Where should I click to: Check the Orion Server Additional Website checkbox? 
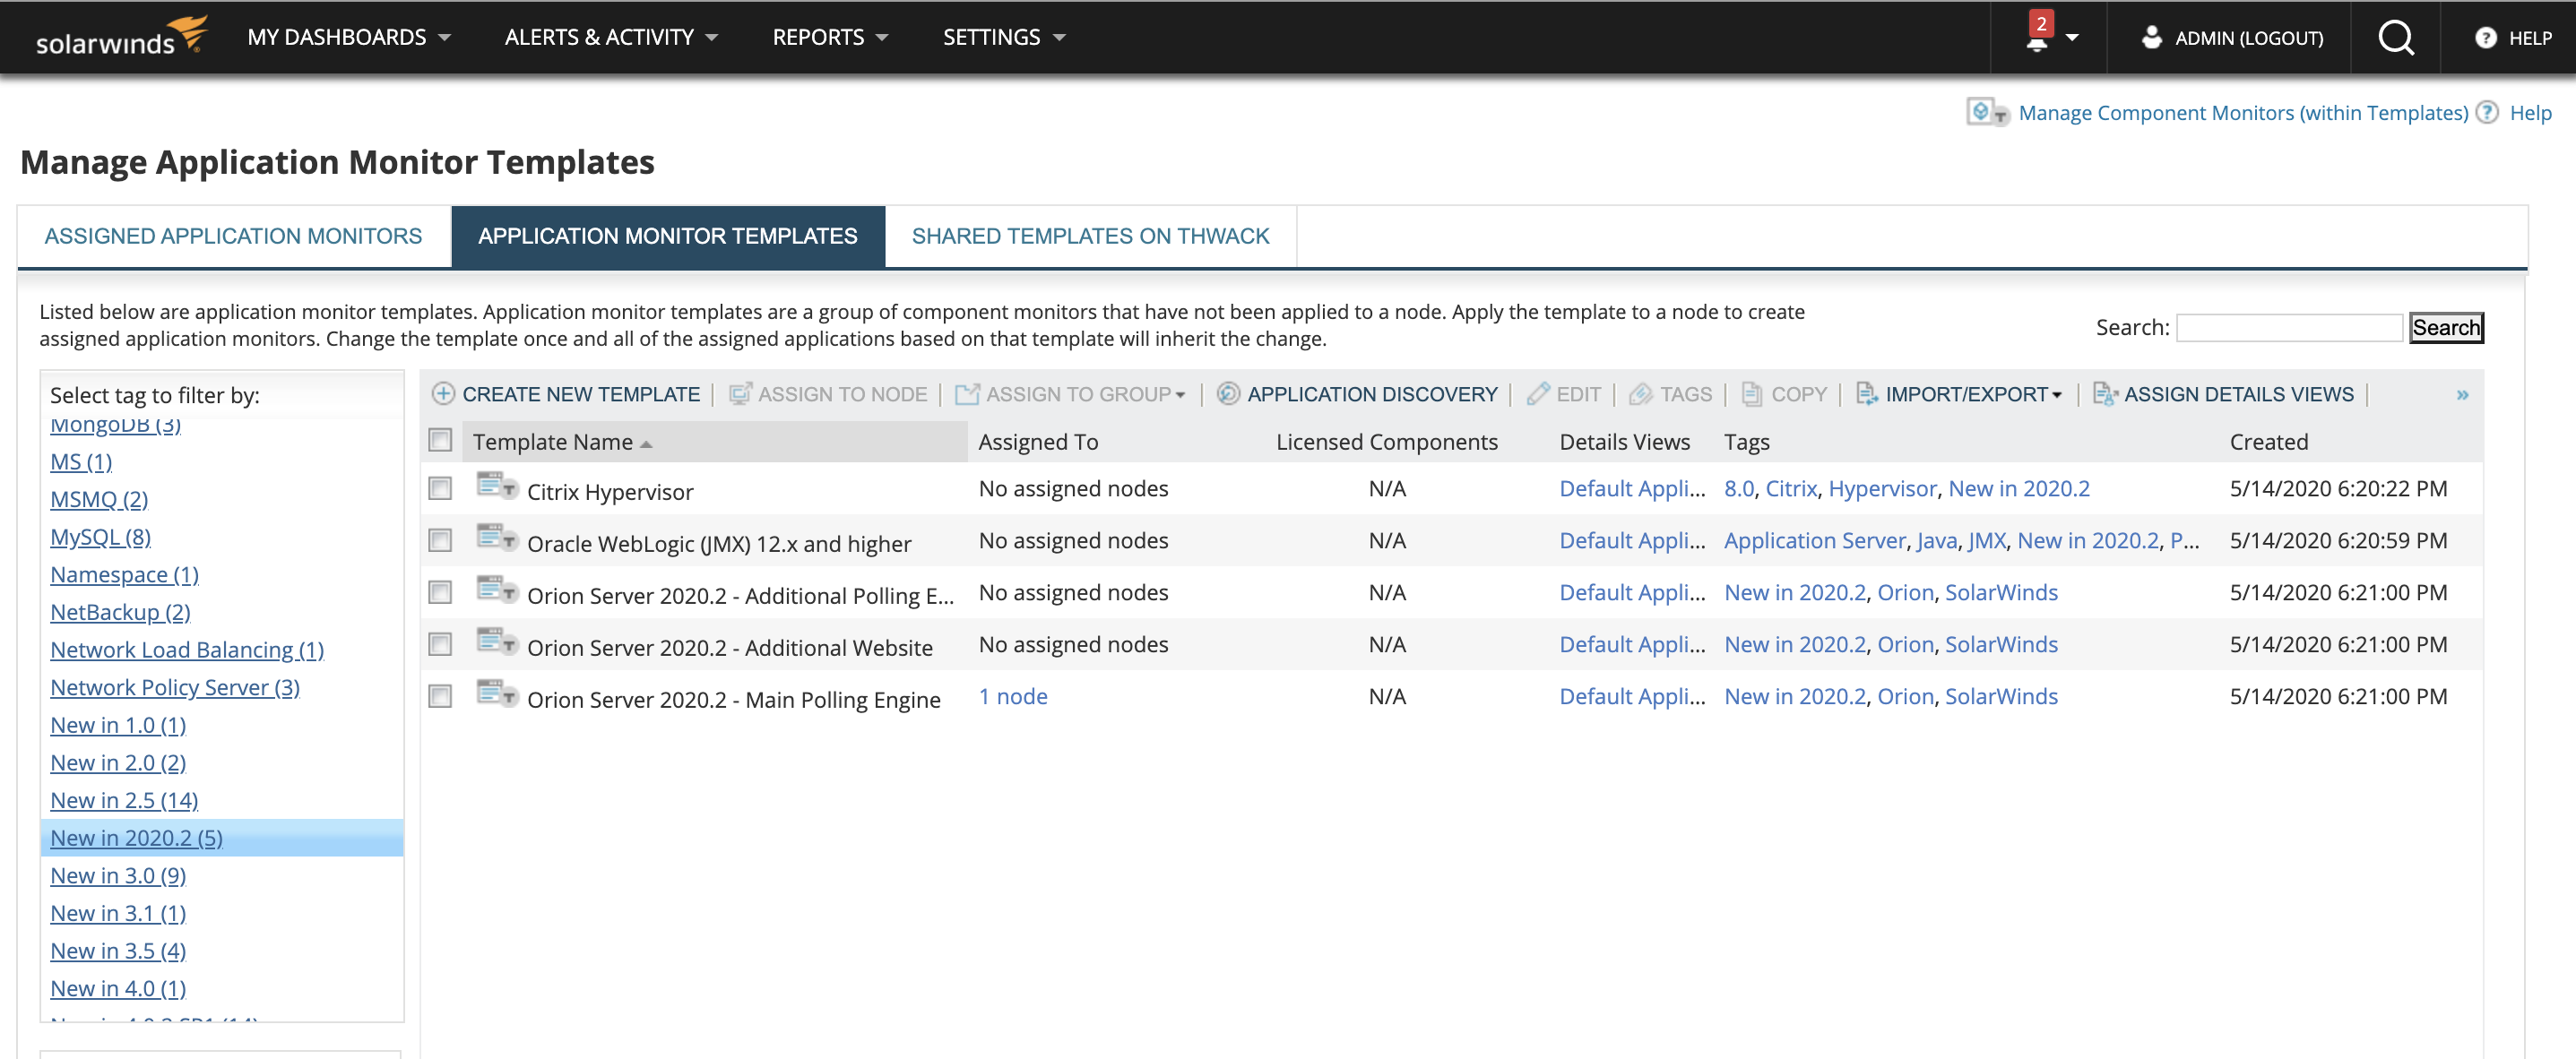[x=440, y=644]
